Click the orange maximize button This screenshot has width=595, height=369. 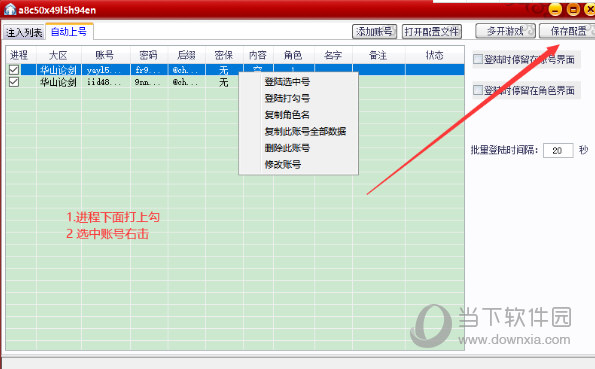pos(573,9)
